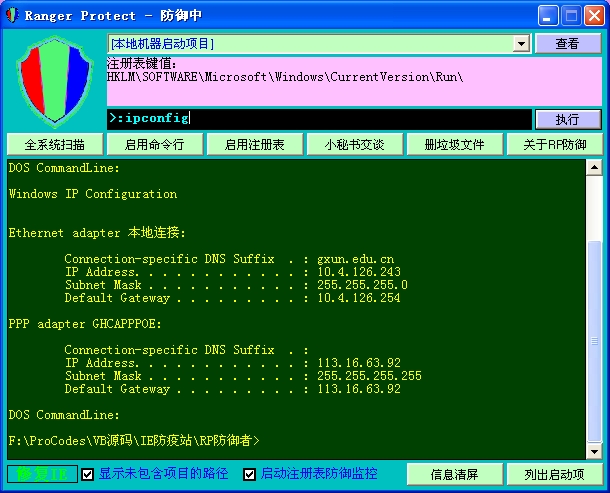This screenshot has height=493, width=610.
Task: Start 全系统扫描 full system scan
Action: click(x=55, y=145)
